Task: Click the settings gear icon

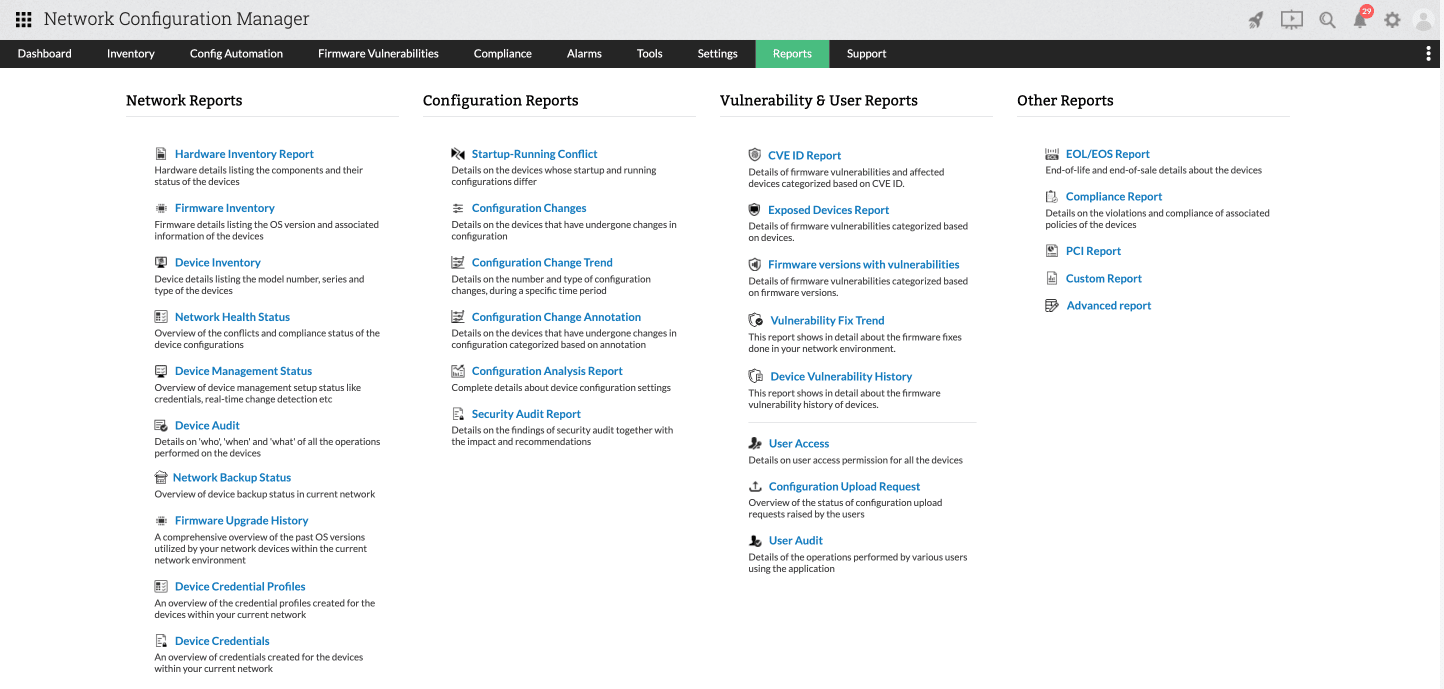Action: click(1393, 18)
